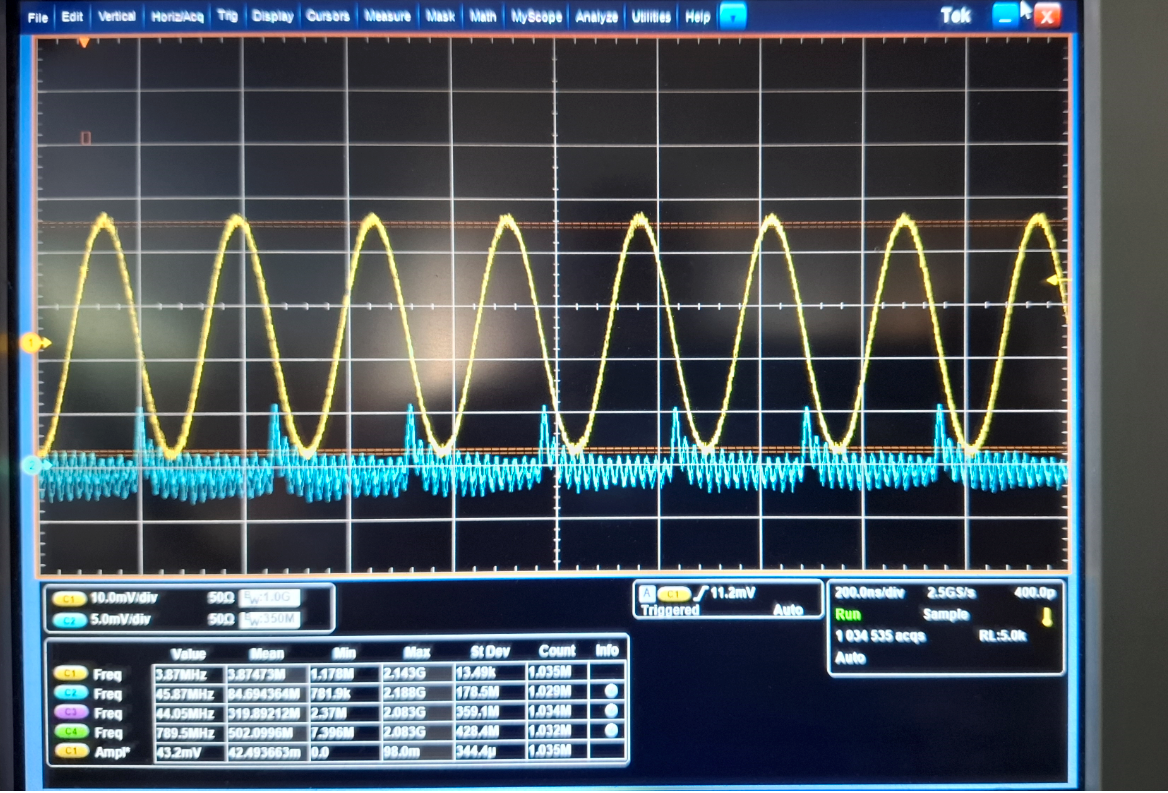Screen dimensions: 1168x793
Task: Click the Triggered status label
Action: click(670, 610)
